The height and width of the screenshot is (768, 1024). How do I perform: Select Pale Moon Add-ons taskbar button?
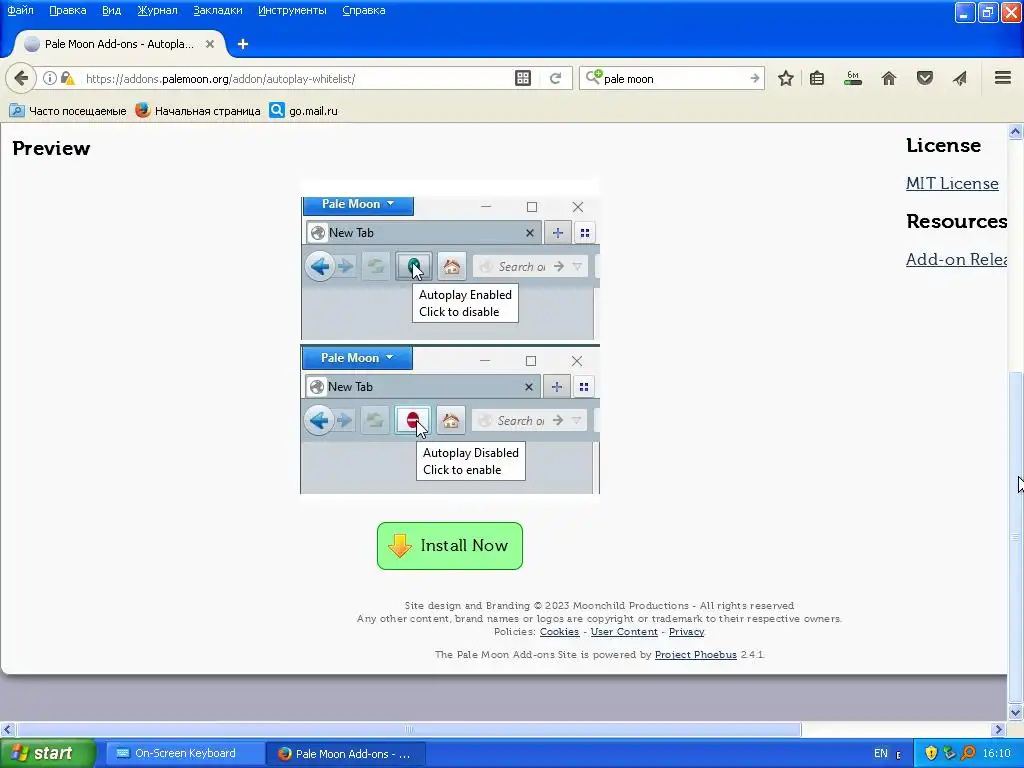point(346,754)
